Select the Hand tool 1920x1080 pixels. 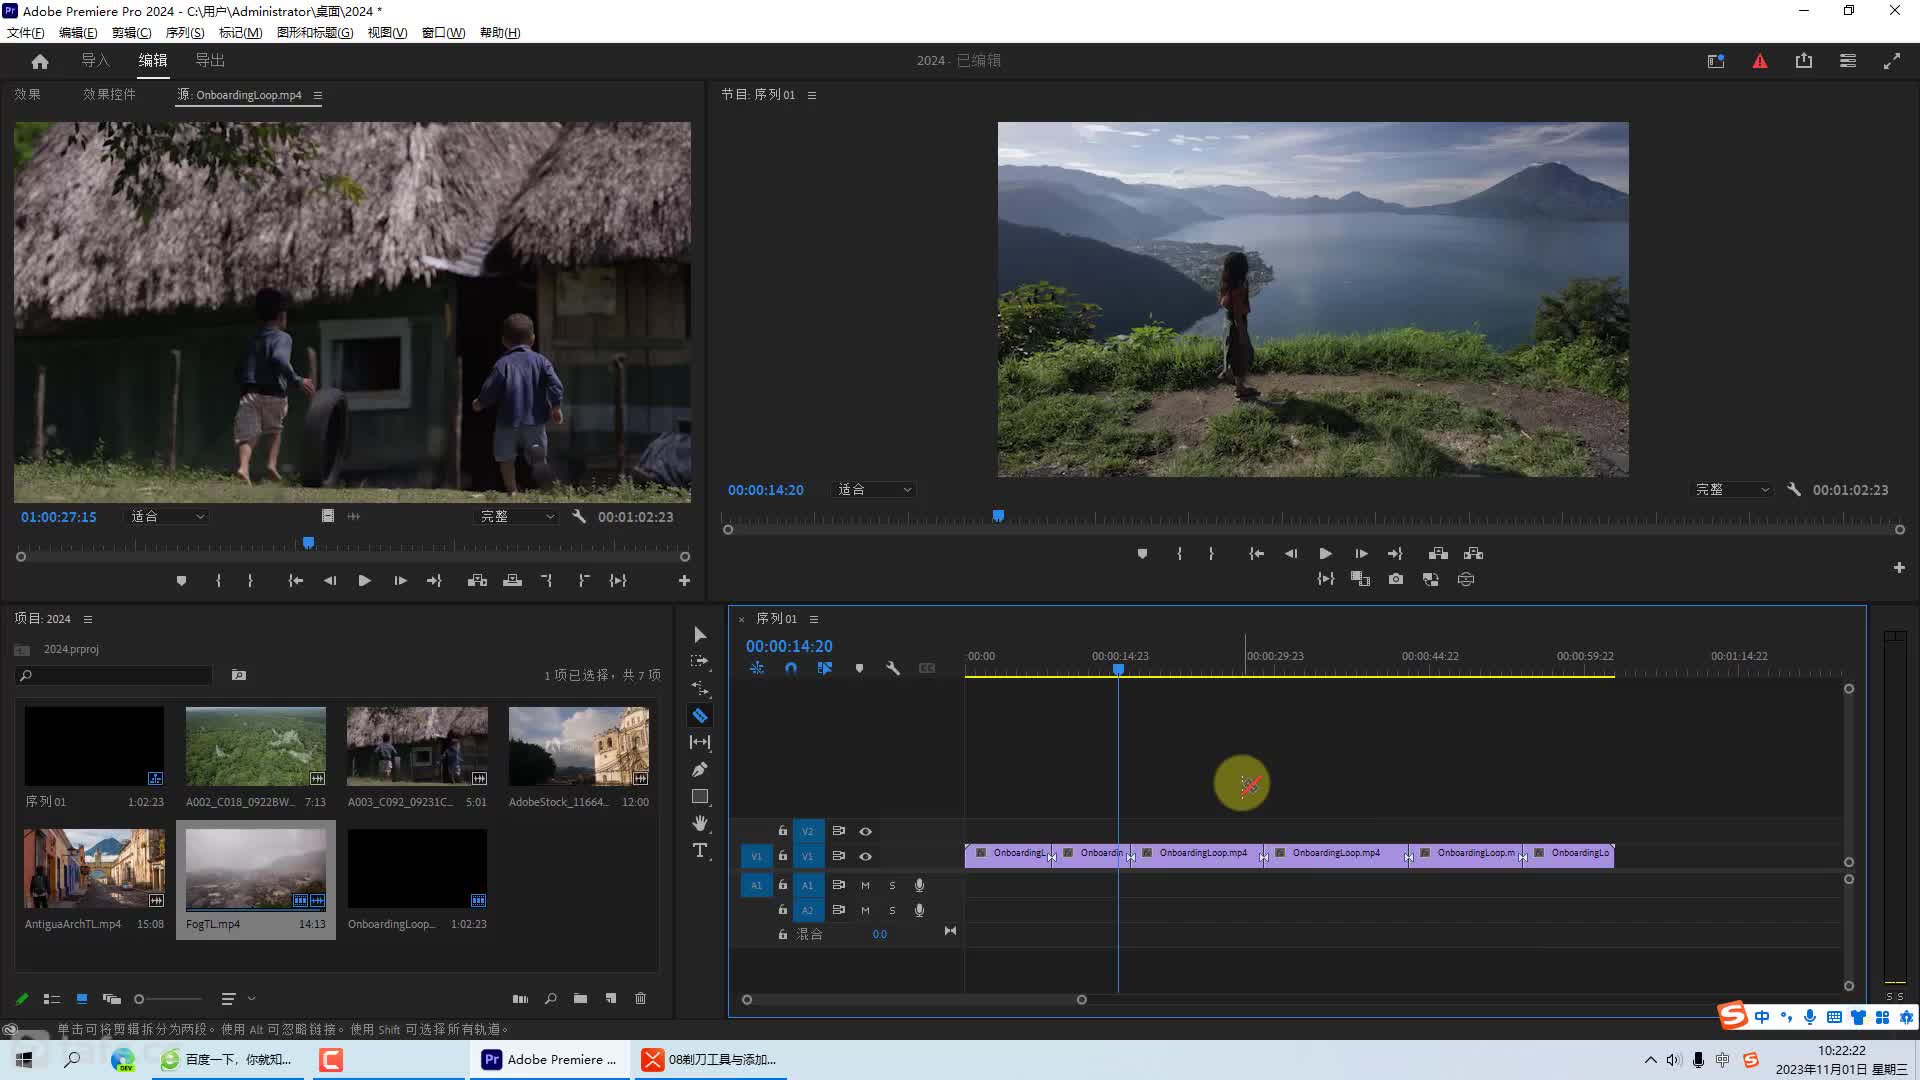pos(700,823)
